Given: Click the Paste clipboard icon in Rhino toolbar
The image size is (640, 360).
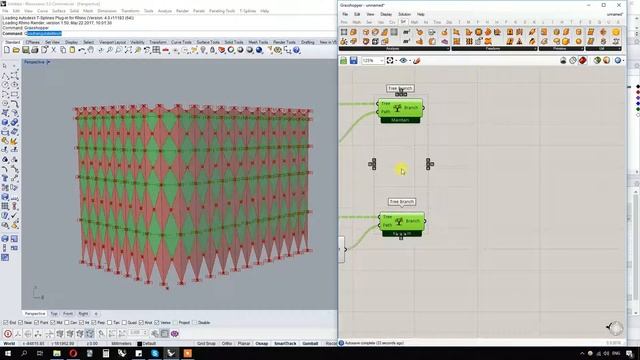Looking at the screenshot, I should (72, 50).
